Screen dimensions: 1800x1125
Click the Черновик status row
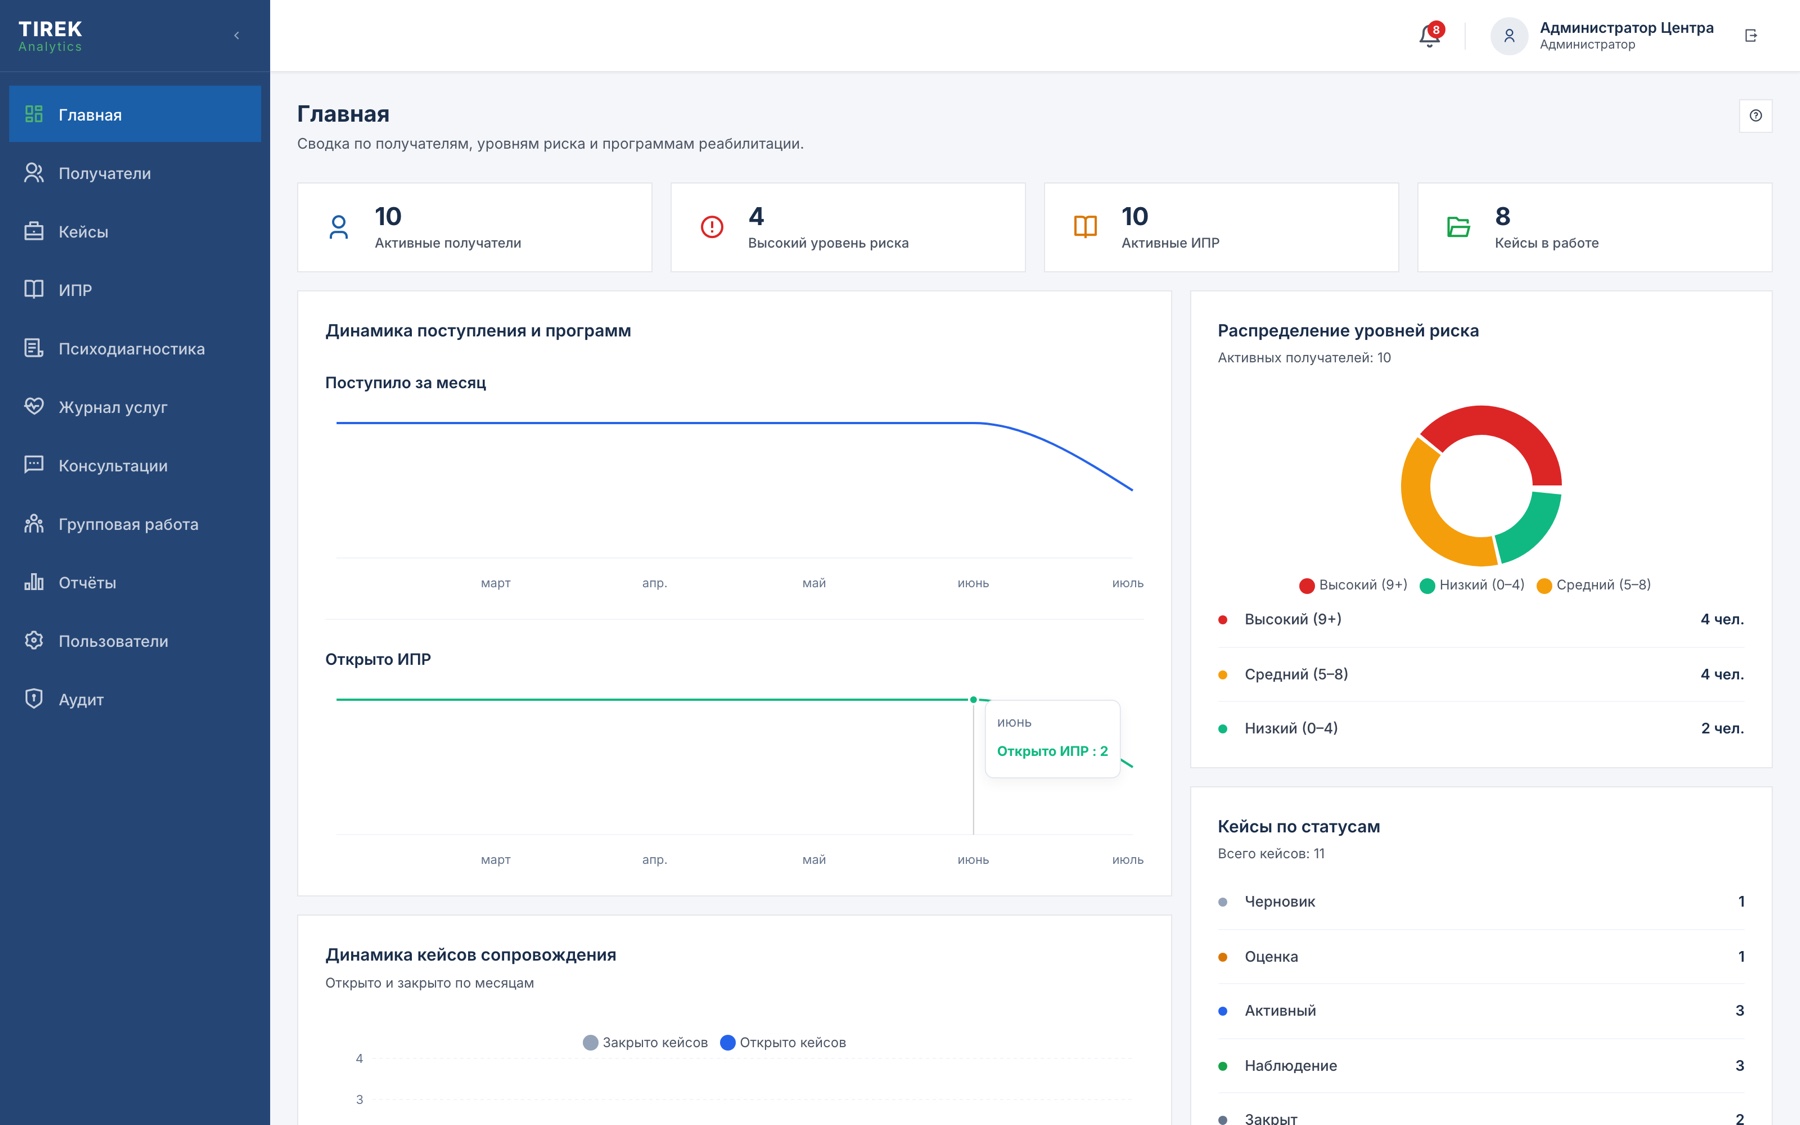[x=1481, y=901]
